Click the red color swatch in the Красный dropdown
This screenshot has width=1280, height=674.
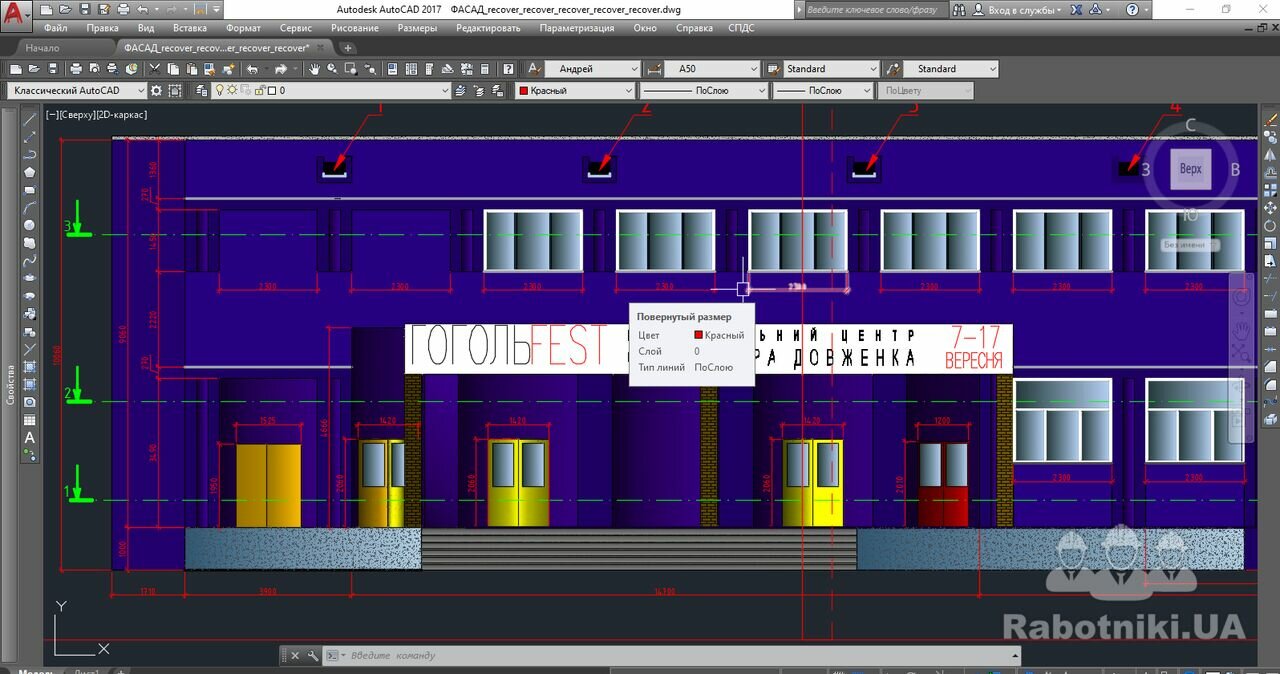point(524,90)
